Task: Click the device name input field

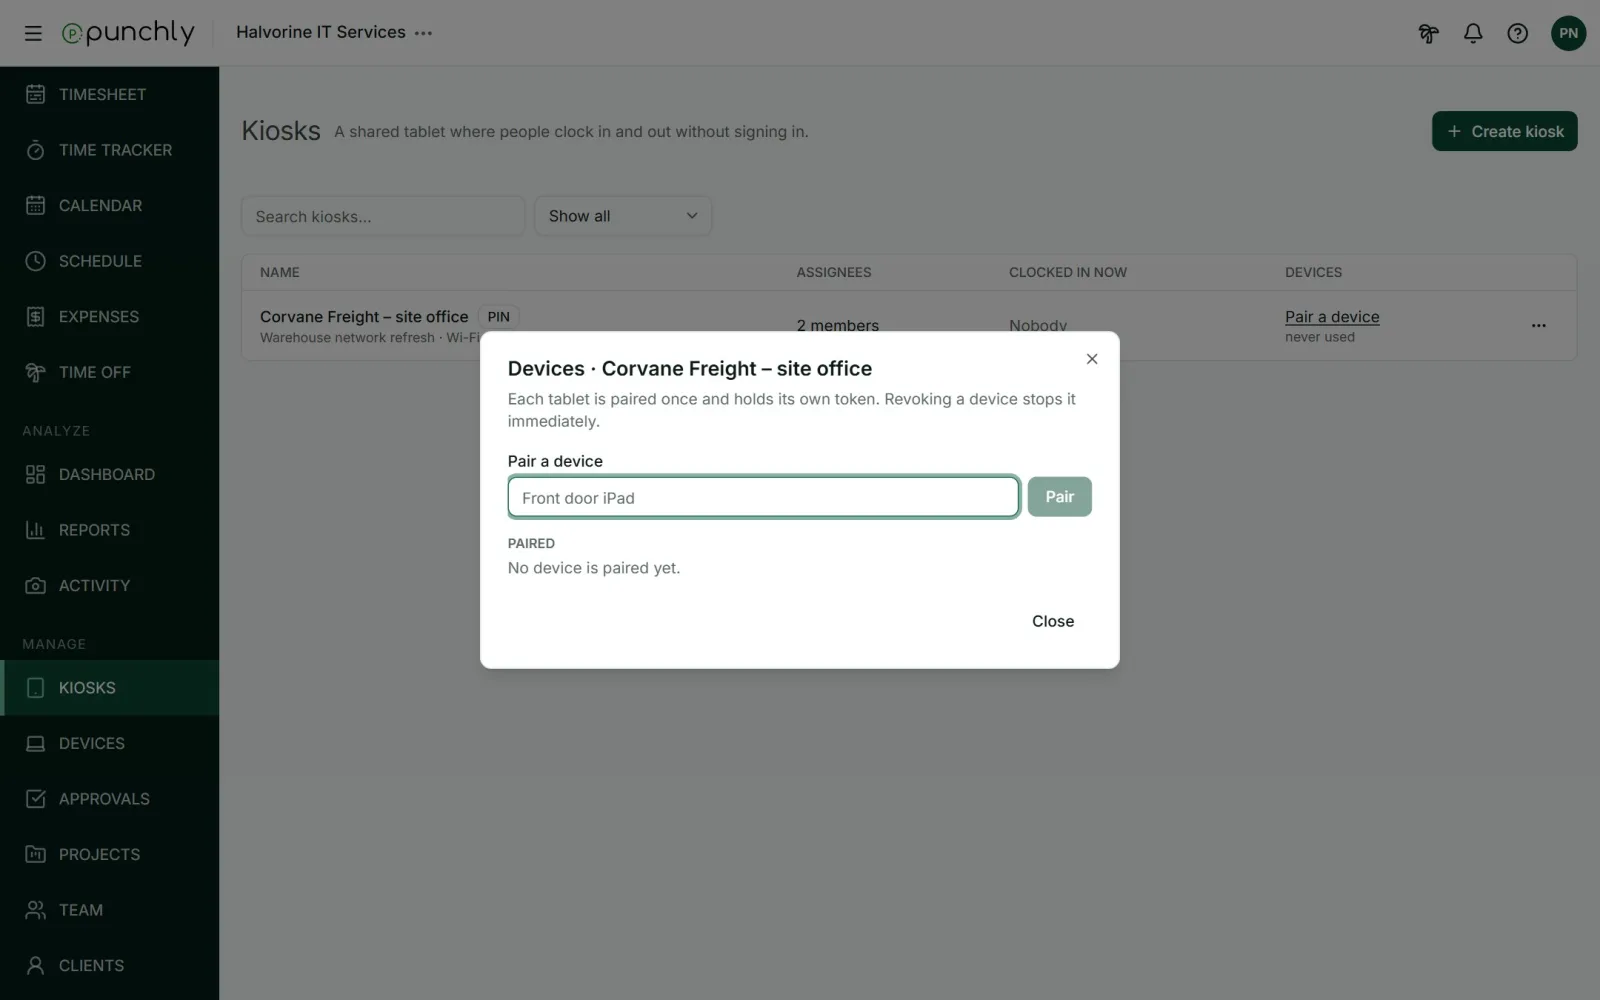Action: tap(763, 497)
